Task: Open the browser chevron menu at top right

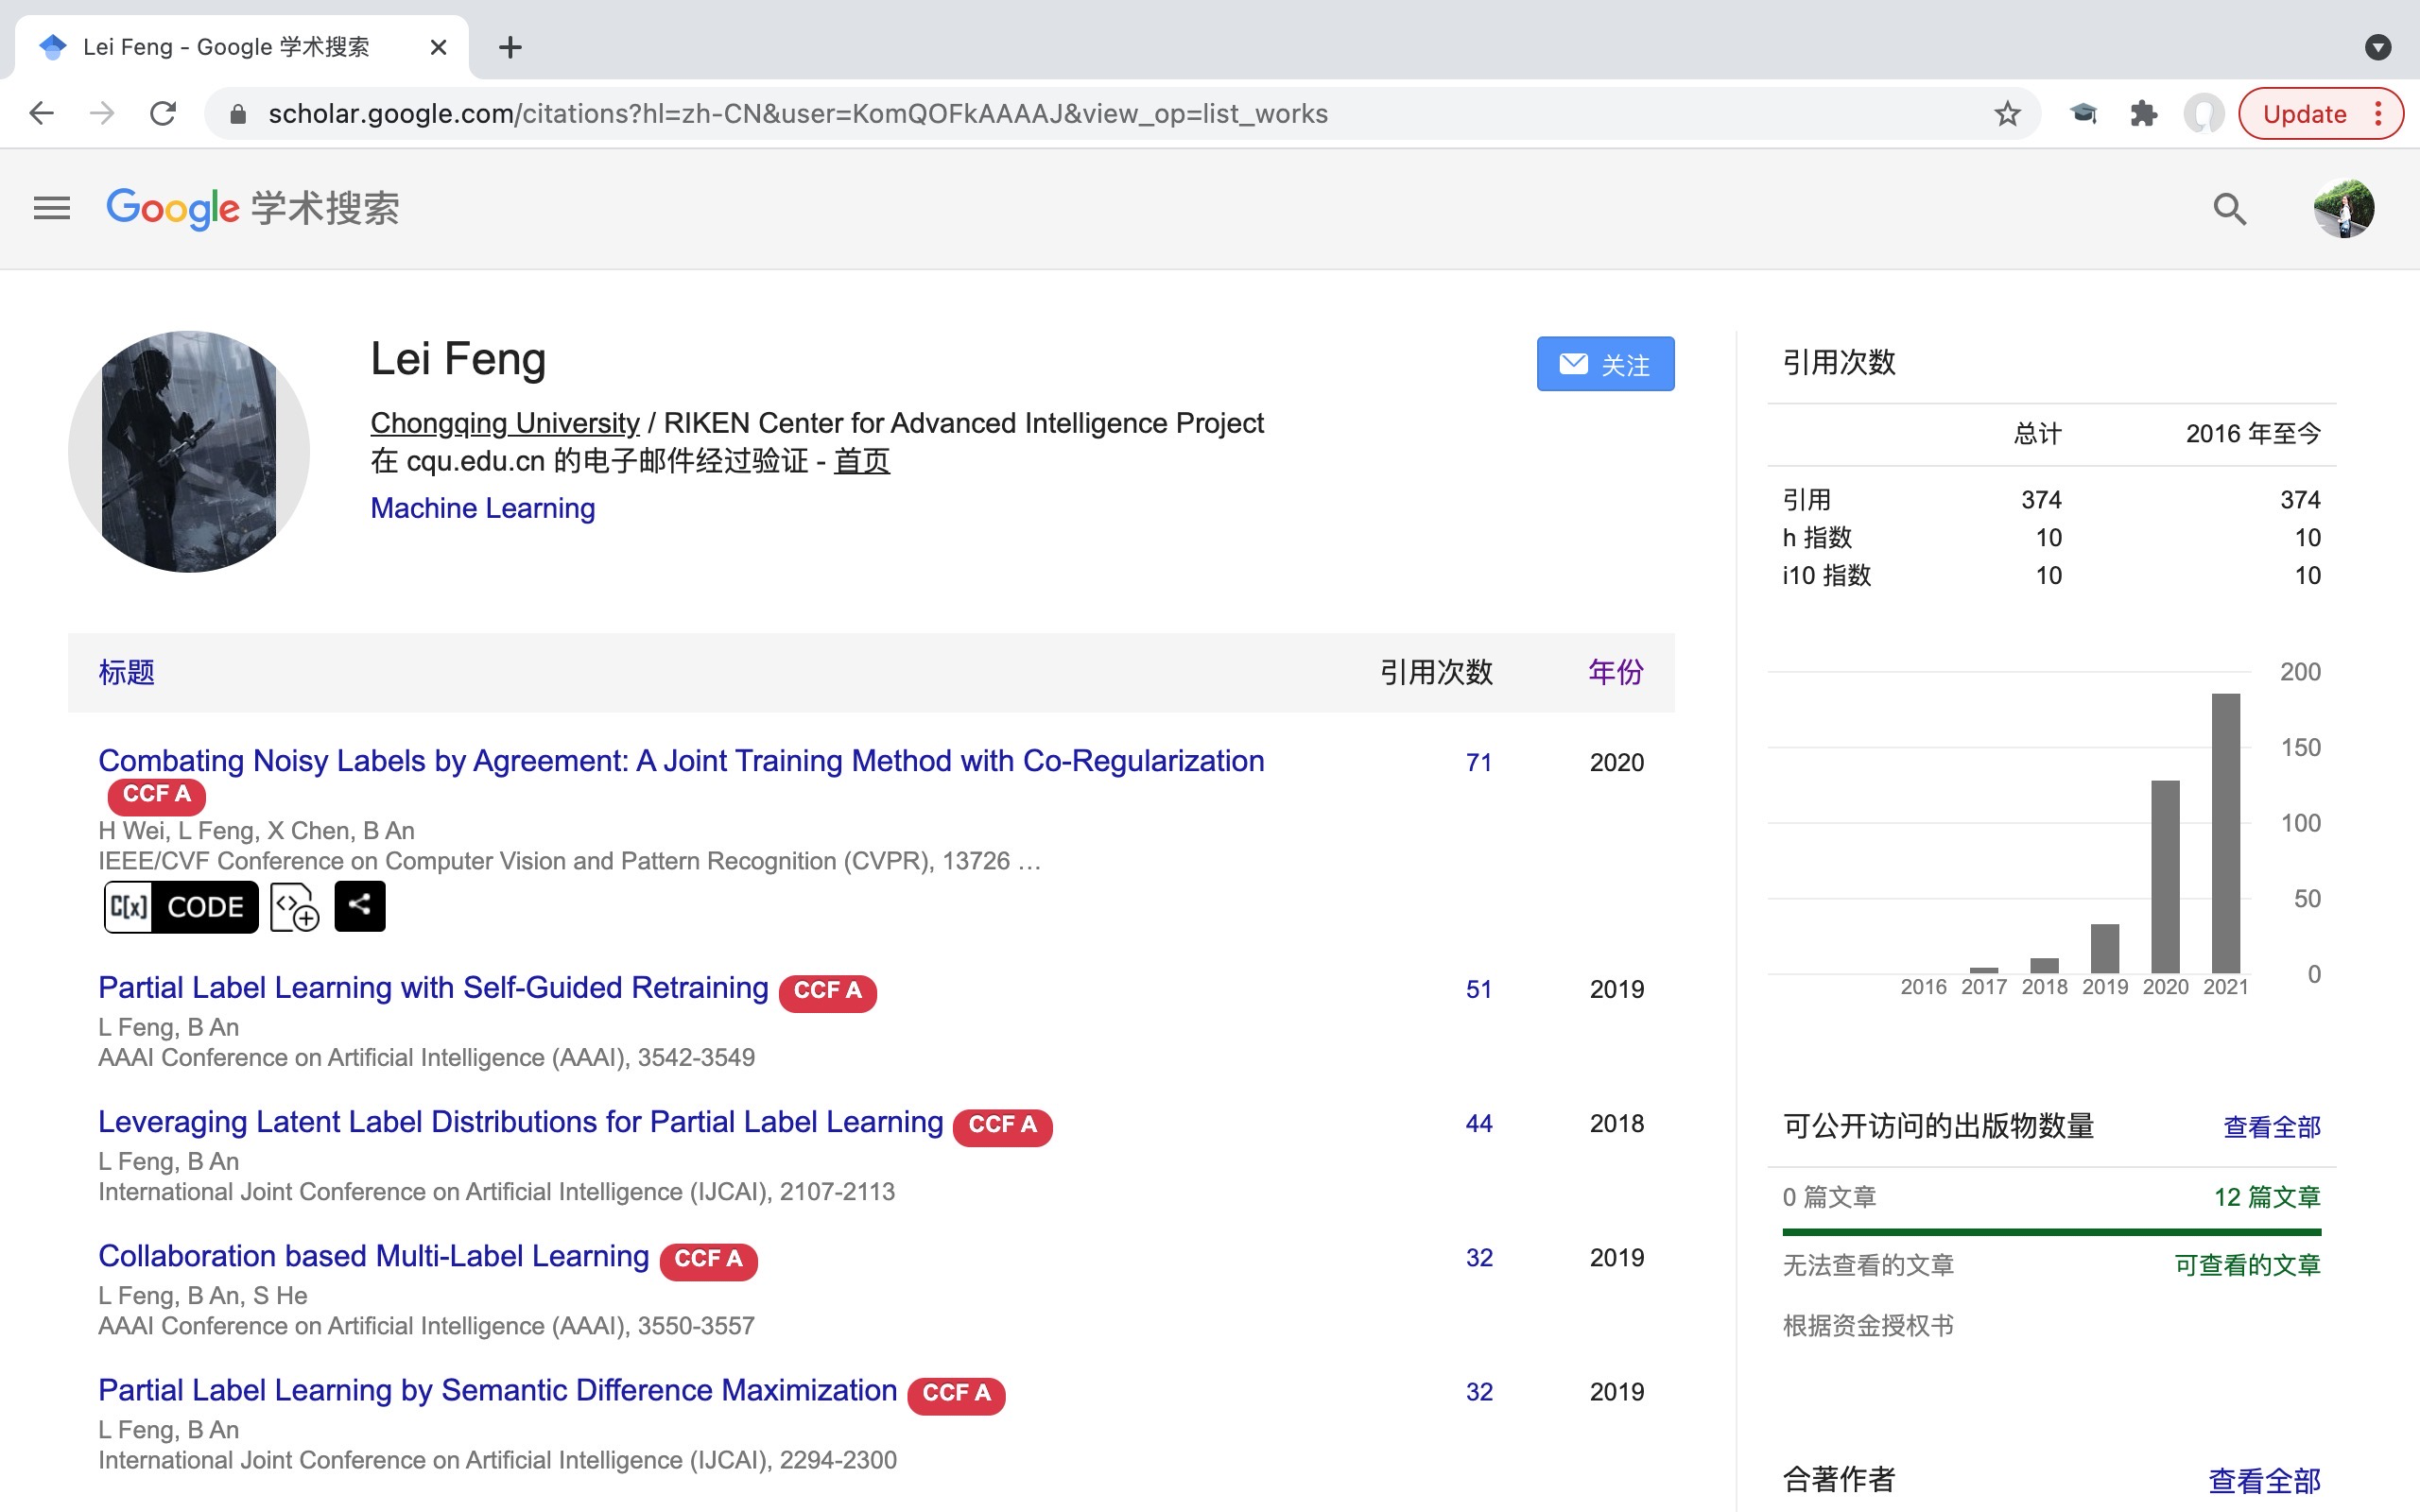Action: [2378, 47]
